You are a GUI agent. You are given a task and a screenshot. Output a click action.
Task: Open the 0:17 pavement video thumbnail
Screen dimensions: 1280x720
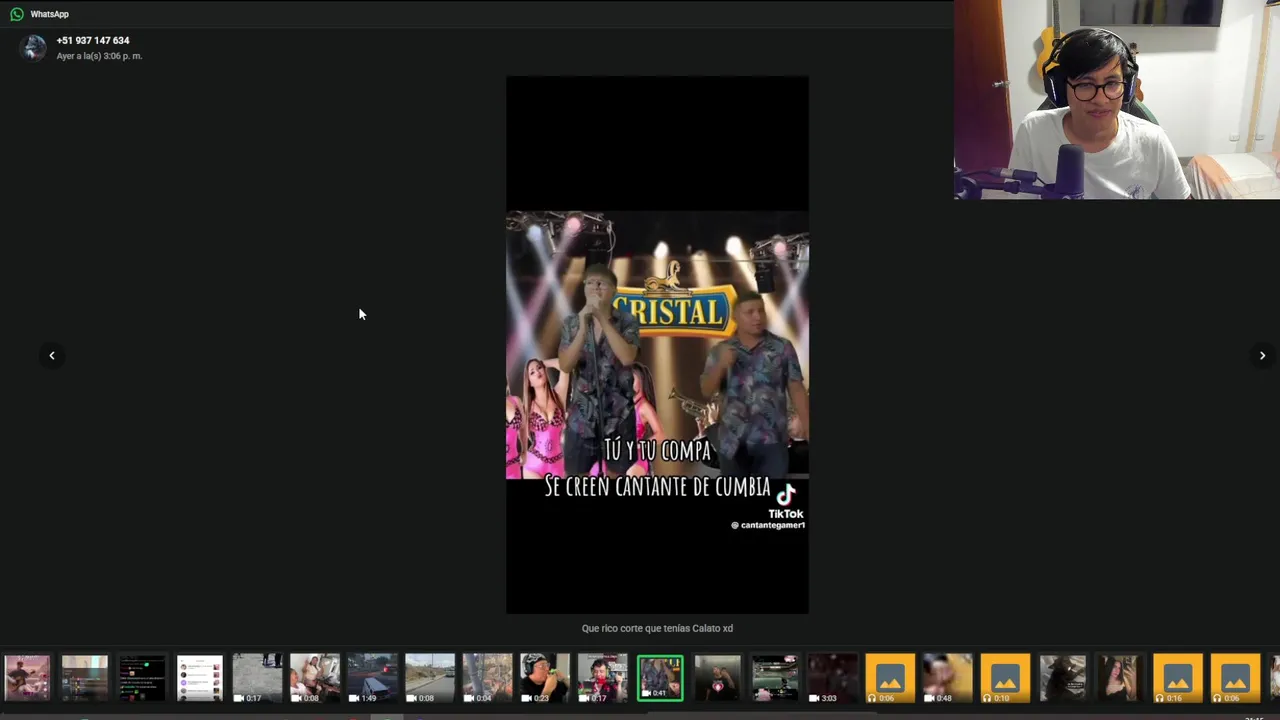click(x=257, y=678)
